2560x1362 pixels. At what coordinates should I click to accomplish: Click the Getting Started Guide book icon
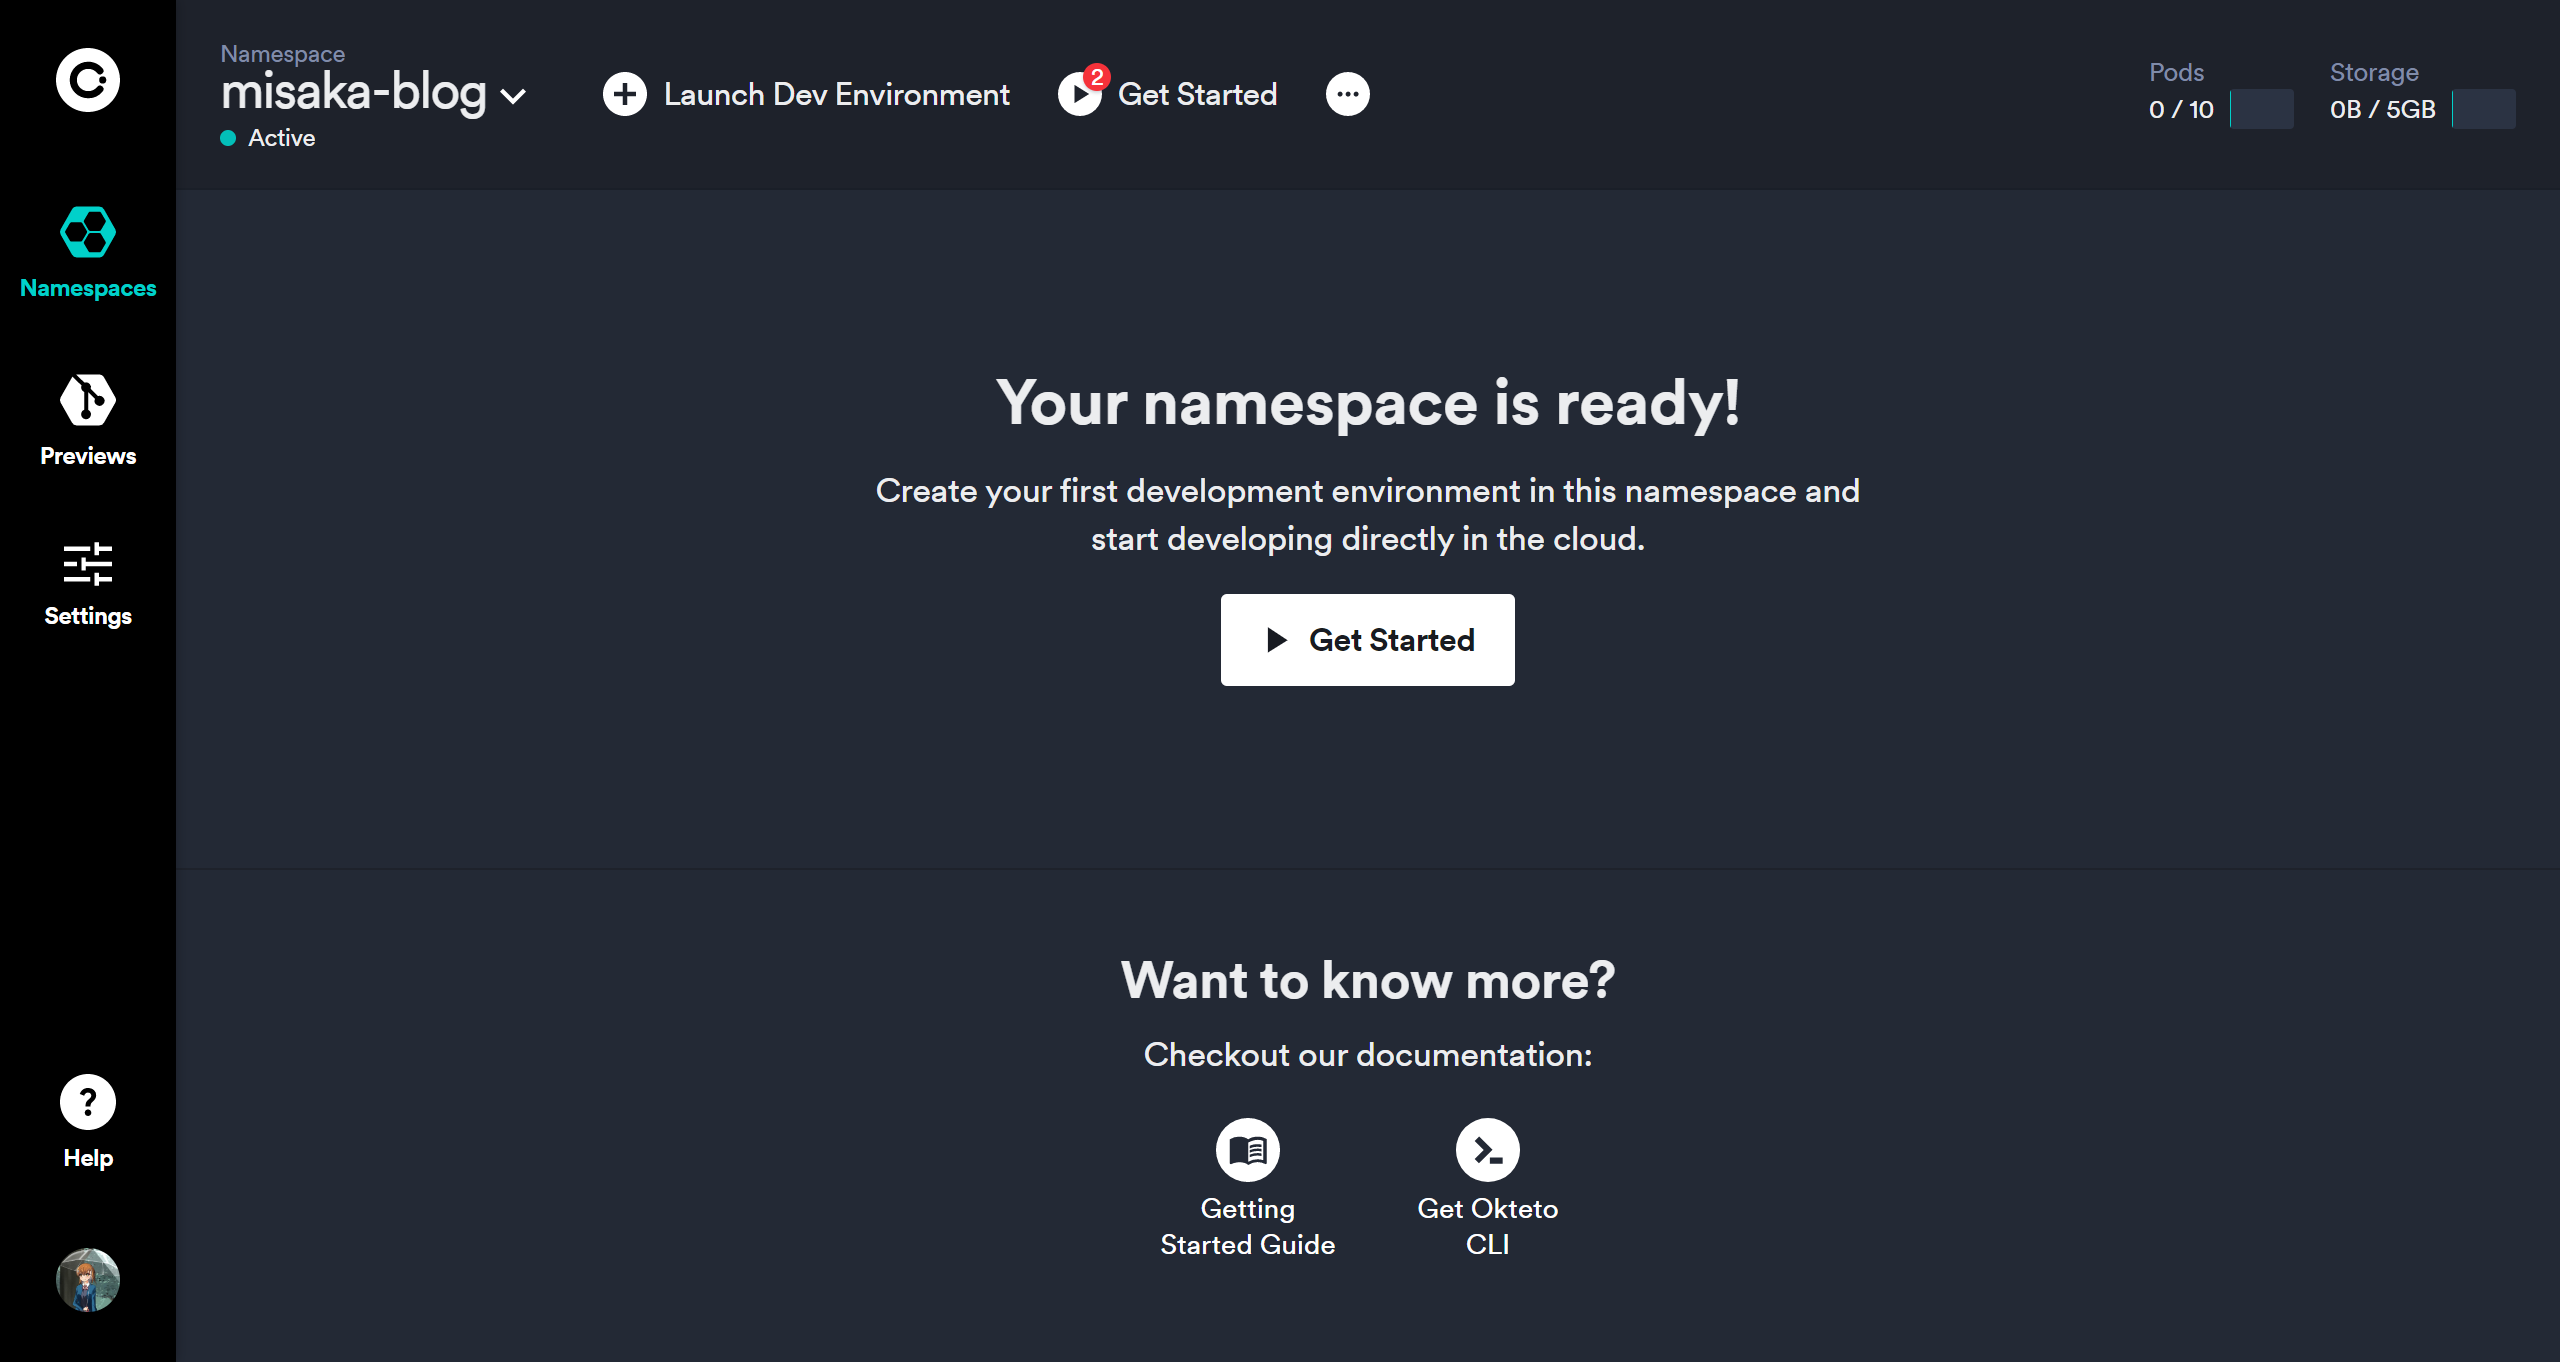pyautogui.click(x=1247, y=1150)
